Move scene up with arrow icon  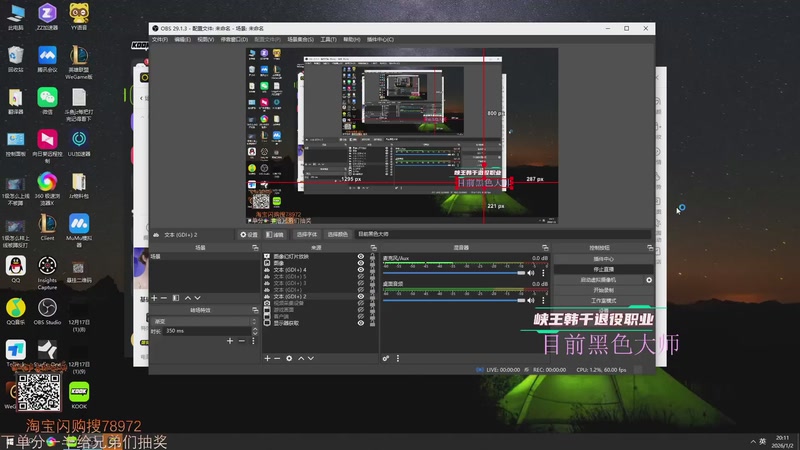pos(188,298)
